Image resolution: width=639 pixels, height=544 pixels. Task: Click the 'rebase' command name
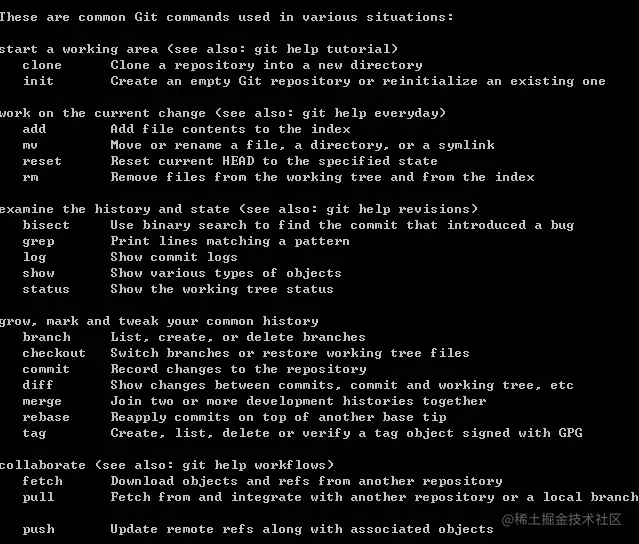(46, 417)
